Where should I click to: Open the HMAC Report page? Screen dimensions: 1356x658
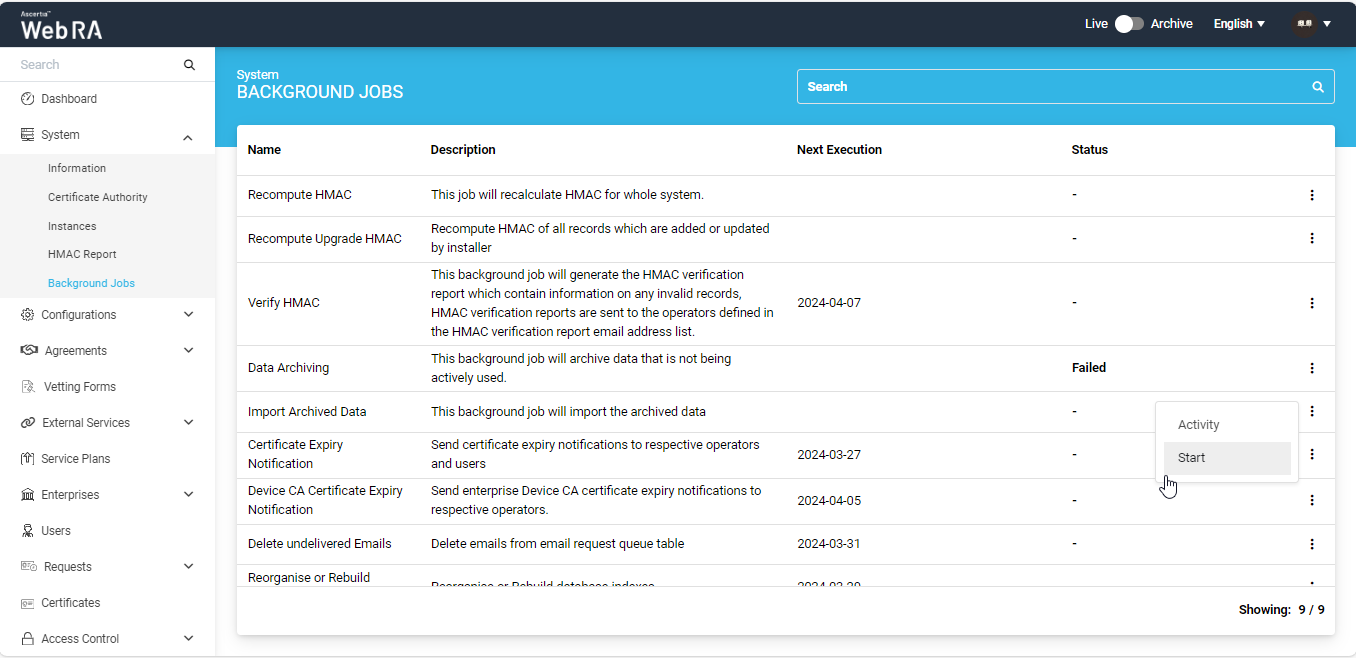[82, 255]
